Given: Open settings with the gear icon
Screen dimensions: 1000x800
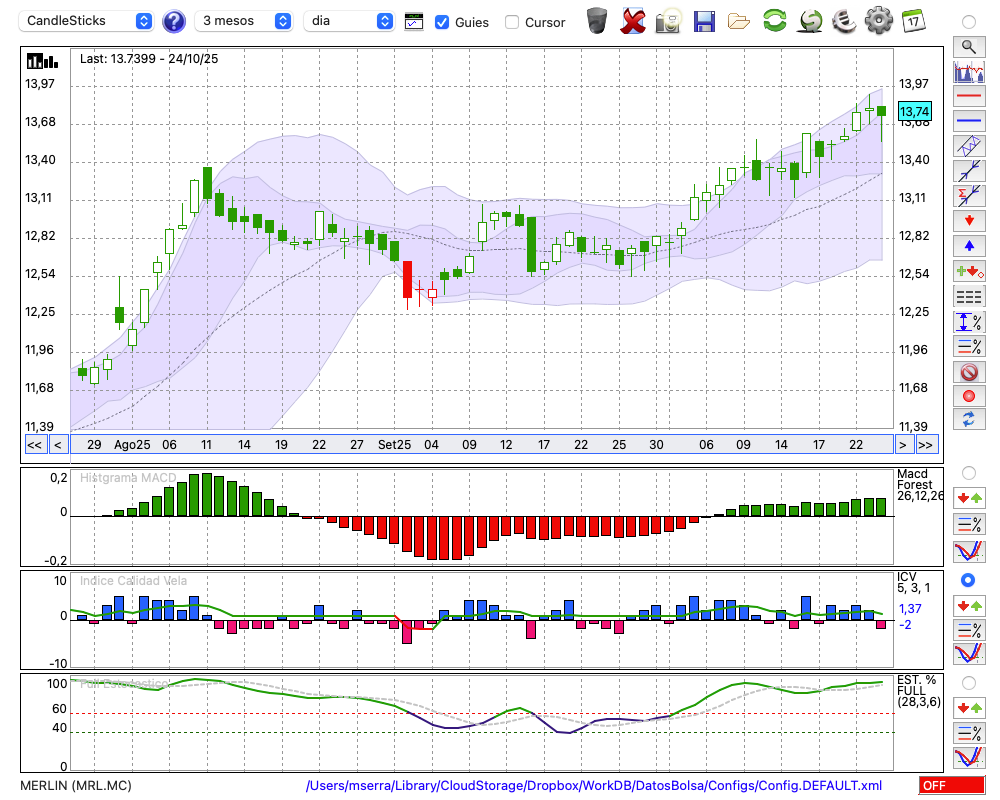Looking at the screenshot, I should (878, 20).
